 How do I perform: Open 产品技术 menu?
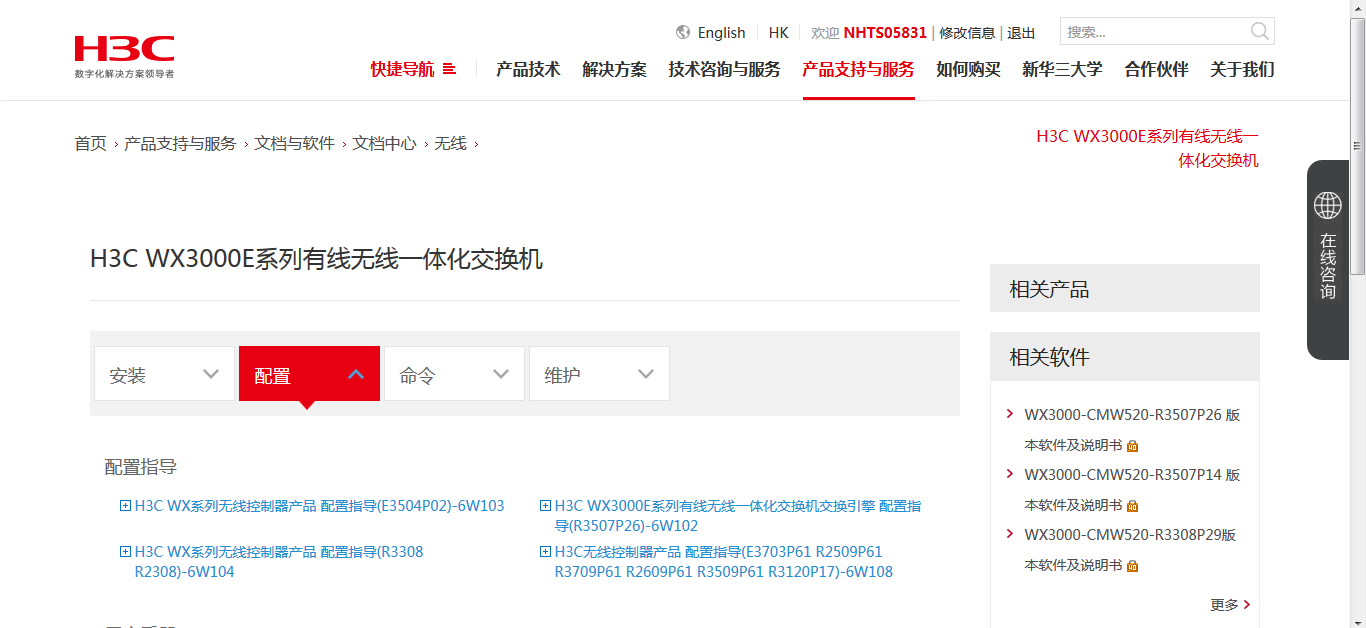(x=528, y=69)
